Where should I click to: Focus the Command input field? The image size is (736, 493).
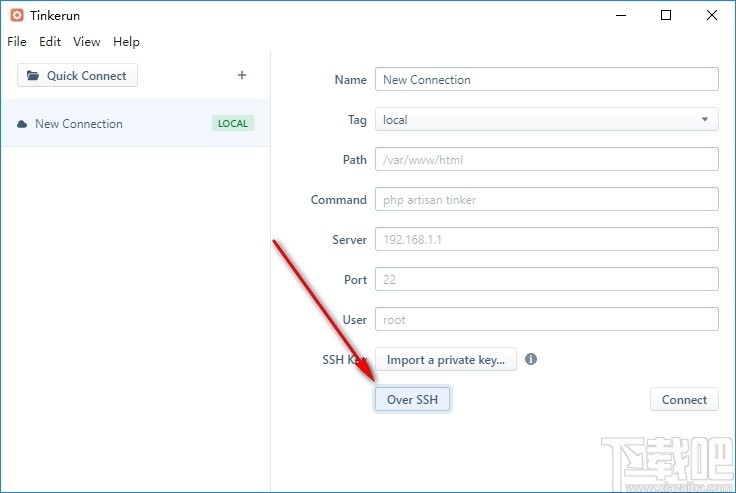point(547,199)
